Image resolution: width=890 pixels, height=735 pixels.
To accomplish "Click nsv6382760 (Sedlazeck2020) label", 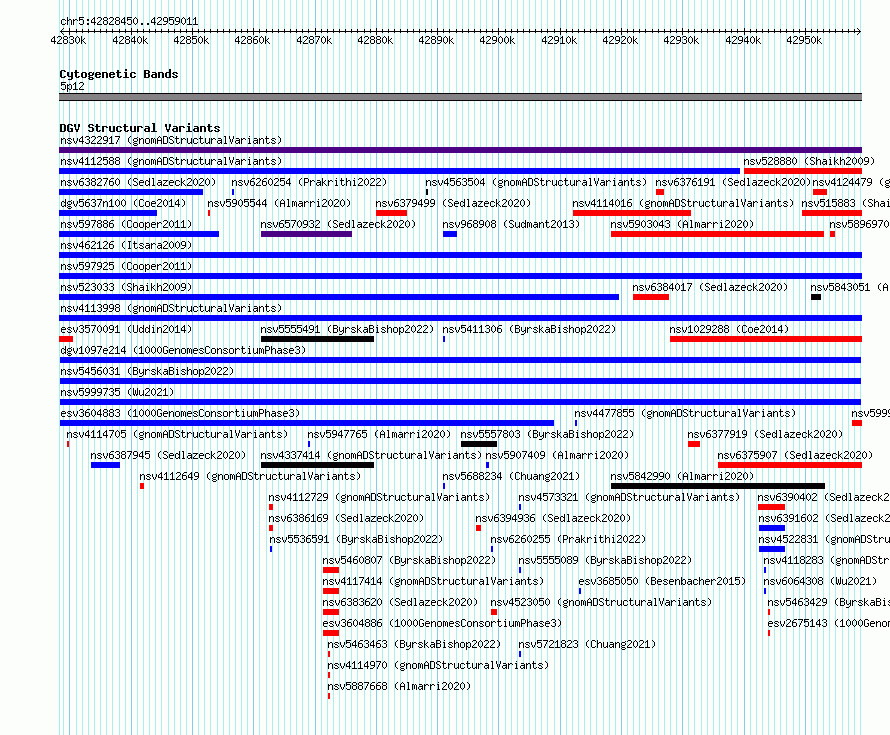I will tap(138, 182).
